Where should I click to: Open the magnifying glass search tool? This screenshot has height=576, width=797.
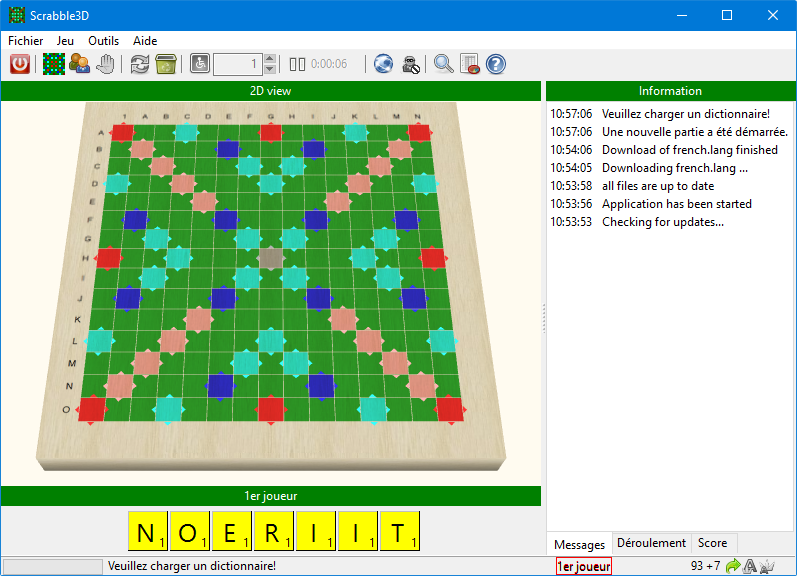point(443,64)
